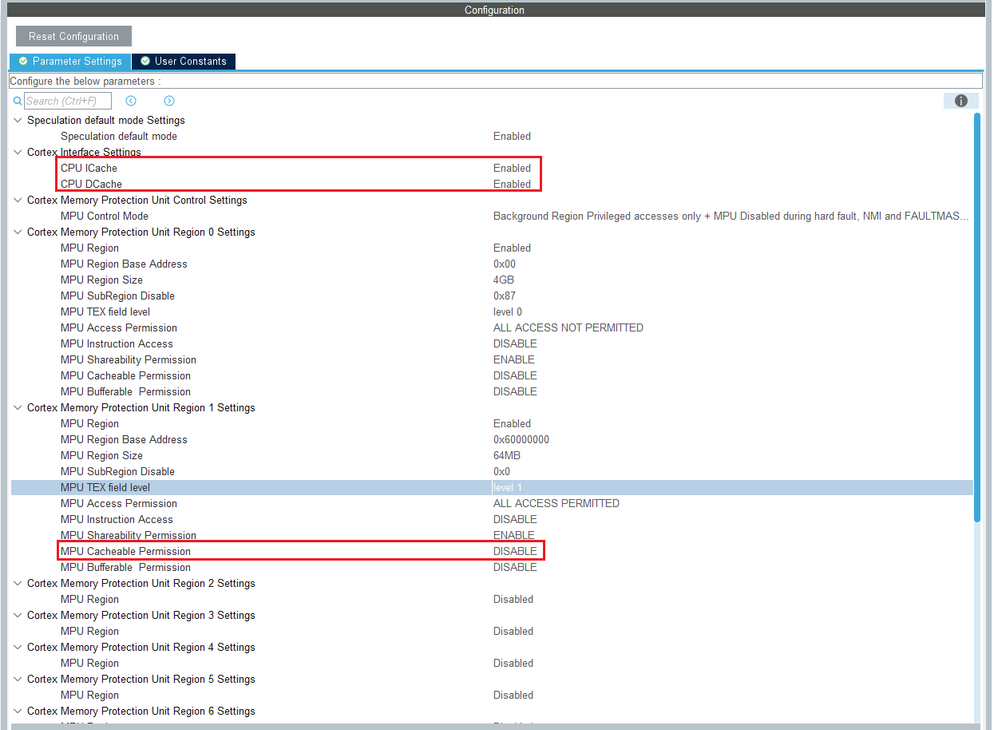Viewport: 998px width, 730px height.
Task: Go to previous search result arrow
Action: 131,101
